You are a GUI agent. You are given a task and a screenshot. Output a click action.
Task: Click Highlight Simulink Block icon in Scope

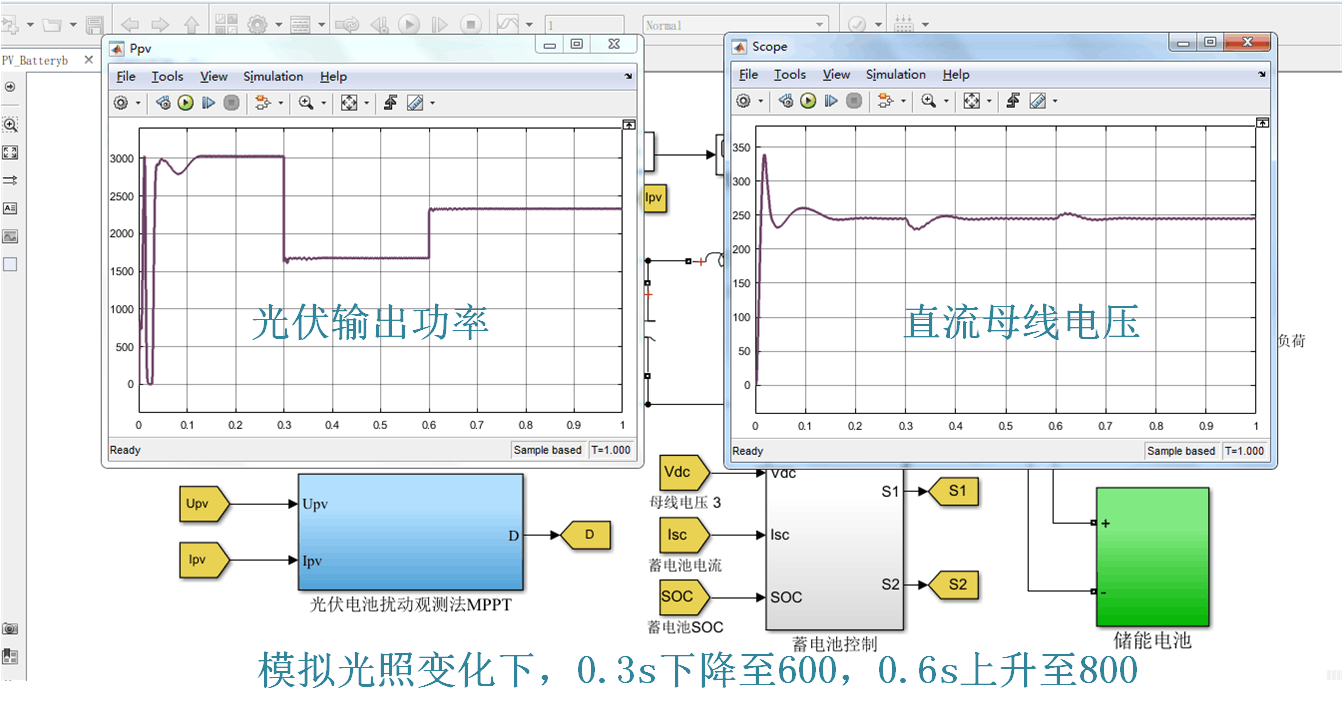click(x=884, y=100)
